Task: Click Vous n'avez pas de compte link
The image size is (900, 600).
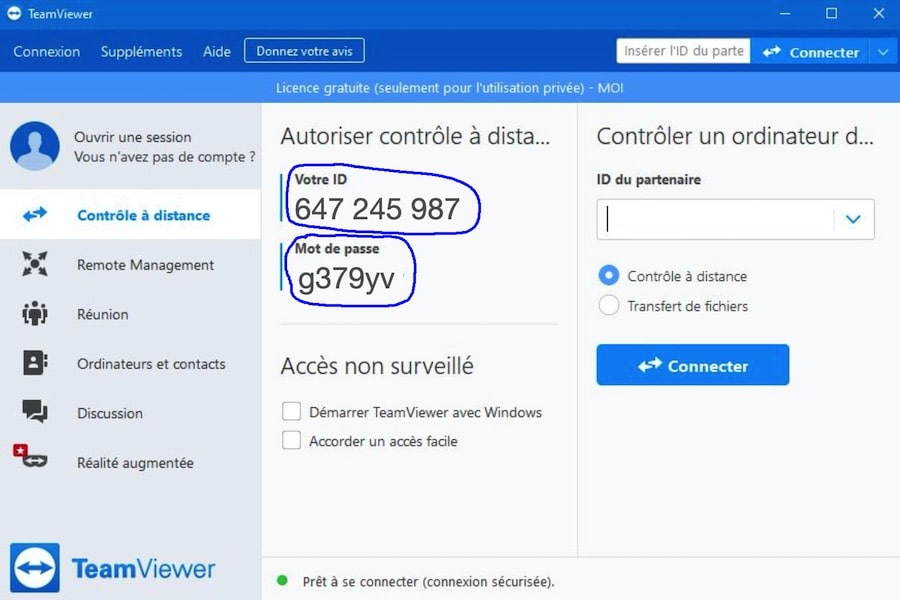Action: tap(164, 156)
